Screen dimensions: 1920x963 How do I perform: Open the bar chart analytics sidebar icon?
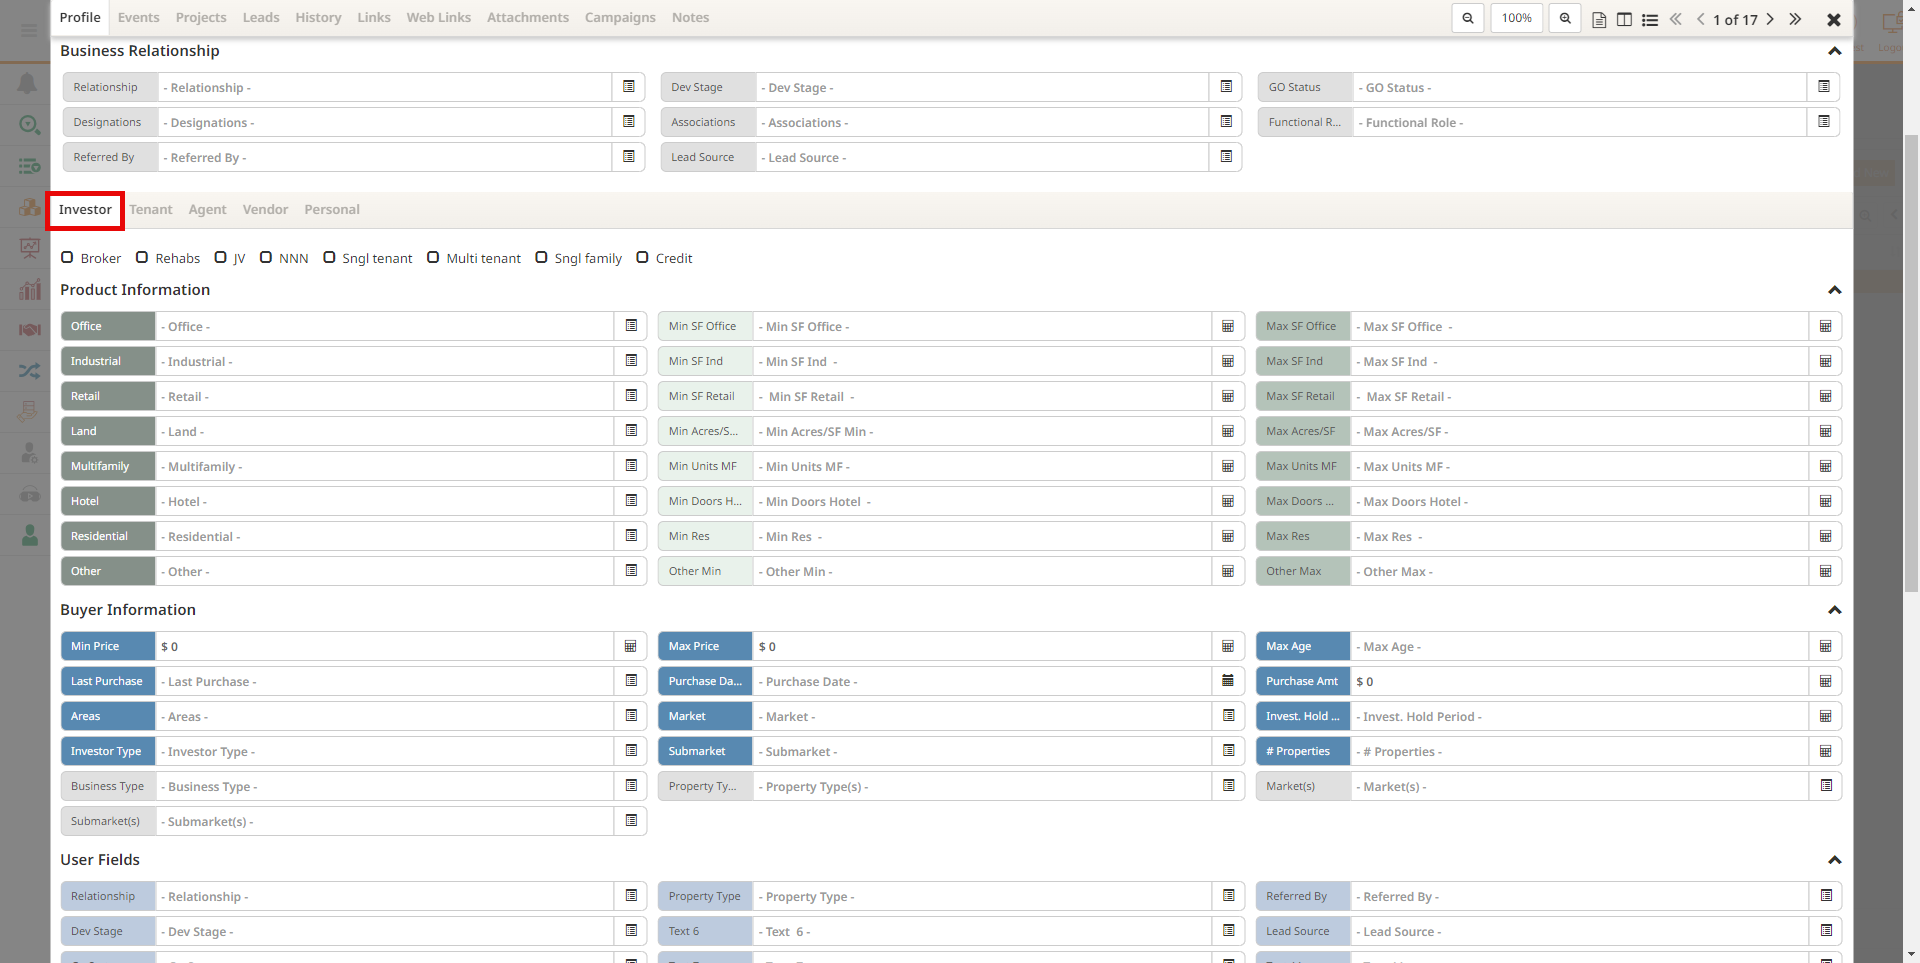click(28, 290)
